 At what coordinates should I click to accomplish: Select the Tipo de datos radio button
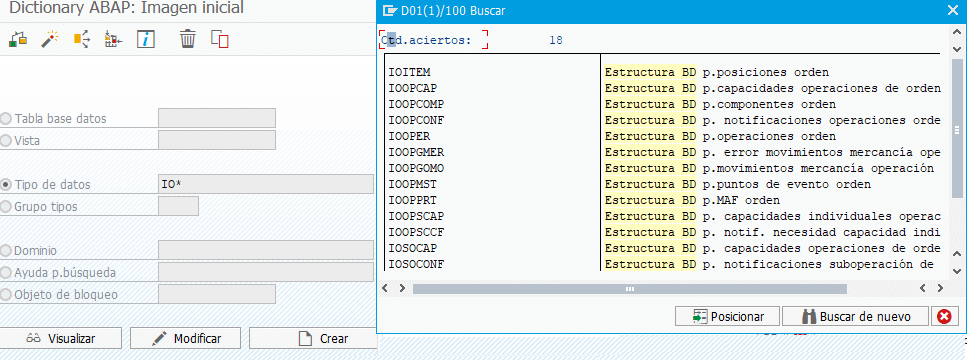point(7,184)
